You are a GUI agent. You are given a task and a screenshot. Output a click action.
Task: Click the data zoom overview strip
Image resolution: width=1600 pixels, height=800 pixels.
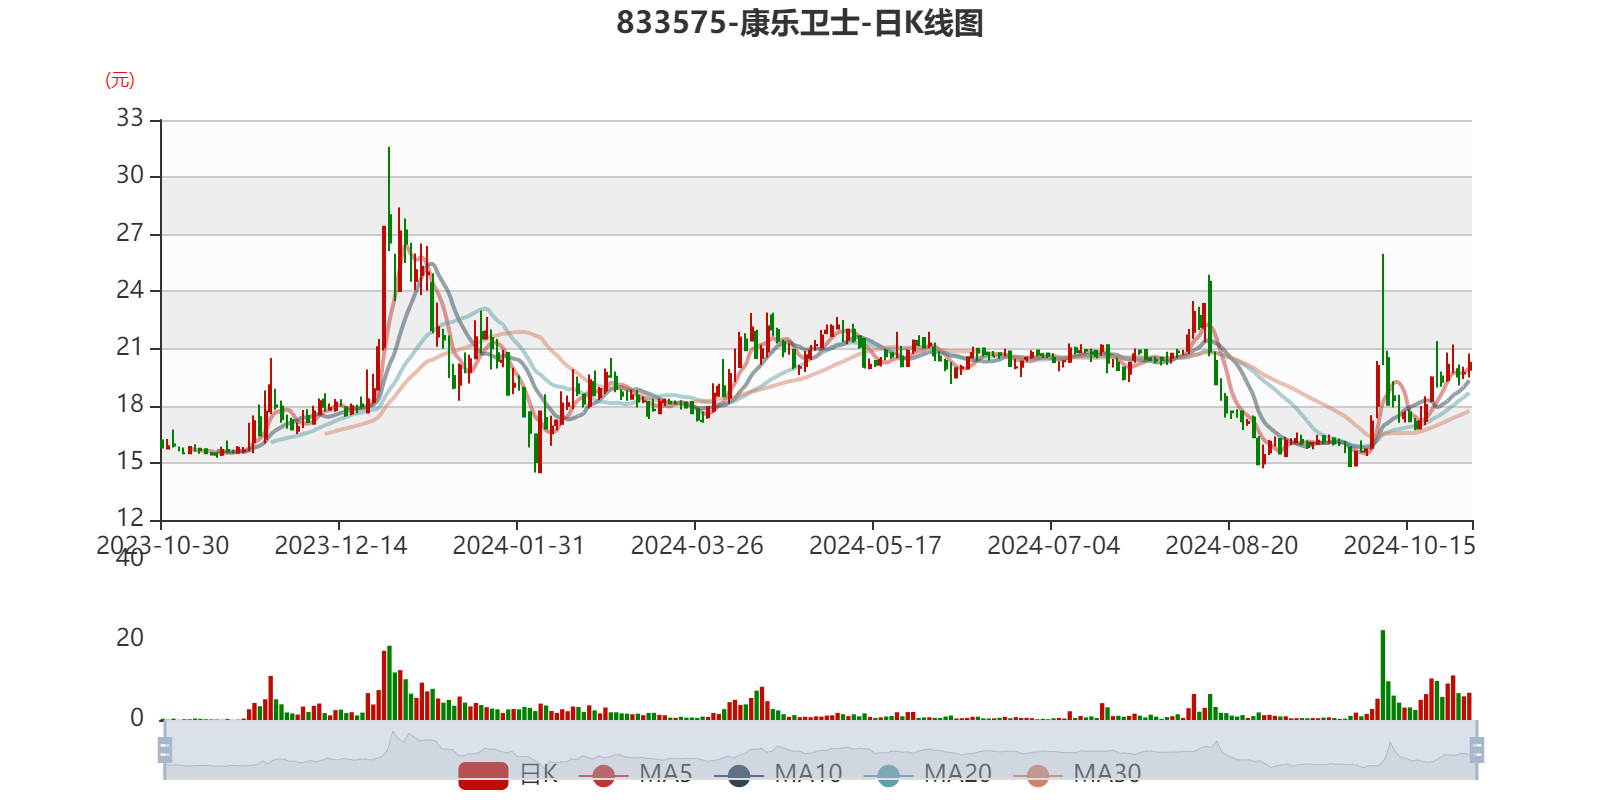click(x=820, y=750)
